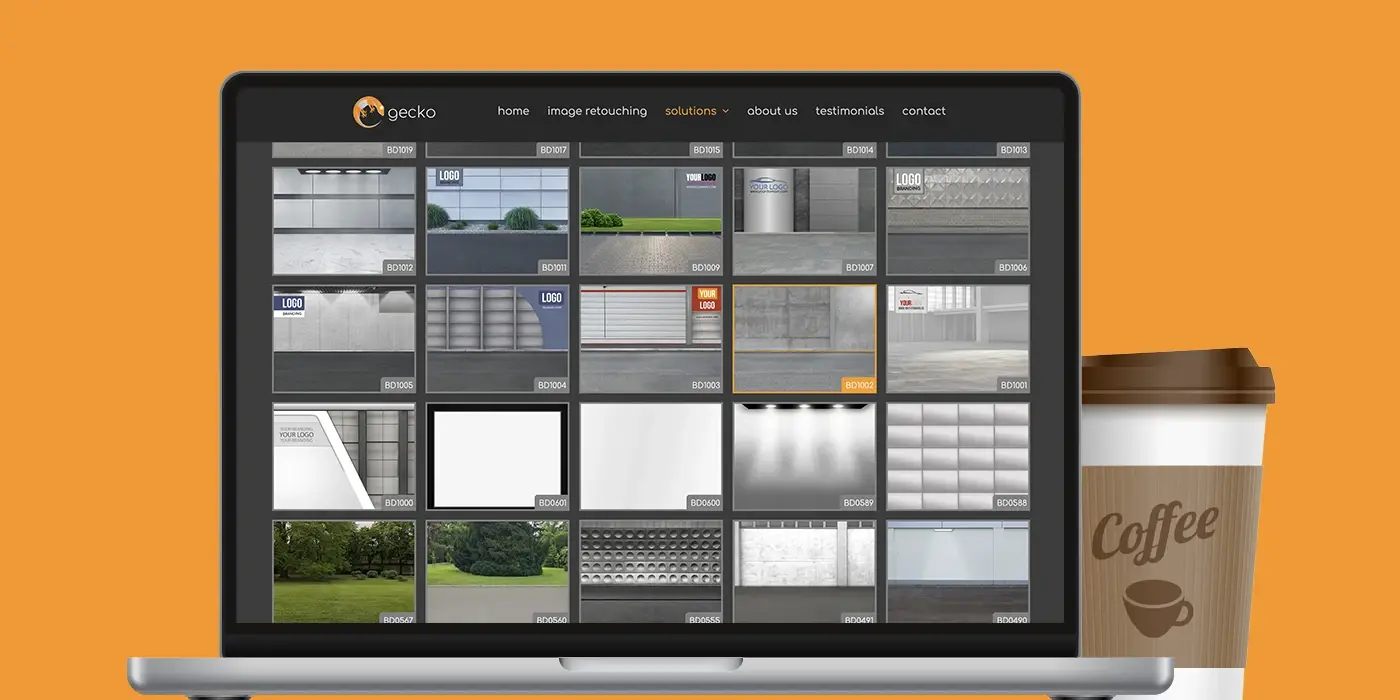This screenshot has width=1400, height=700.
Task: Go to the home menu item
Action: coord(513,111)
